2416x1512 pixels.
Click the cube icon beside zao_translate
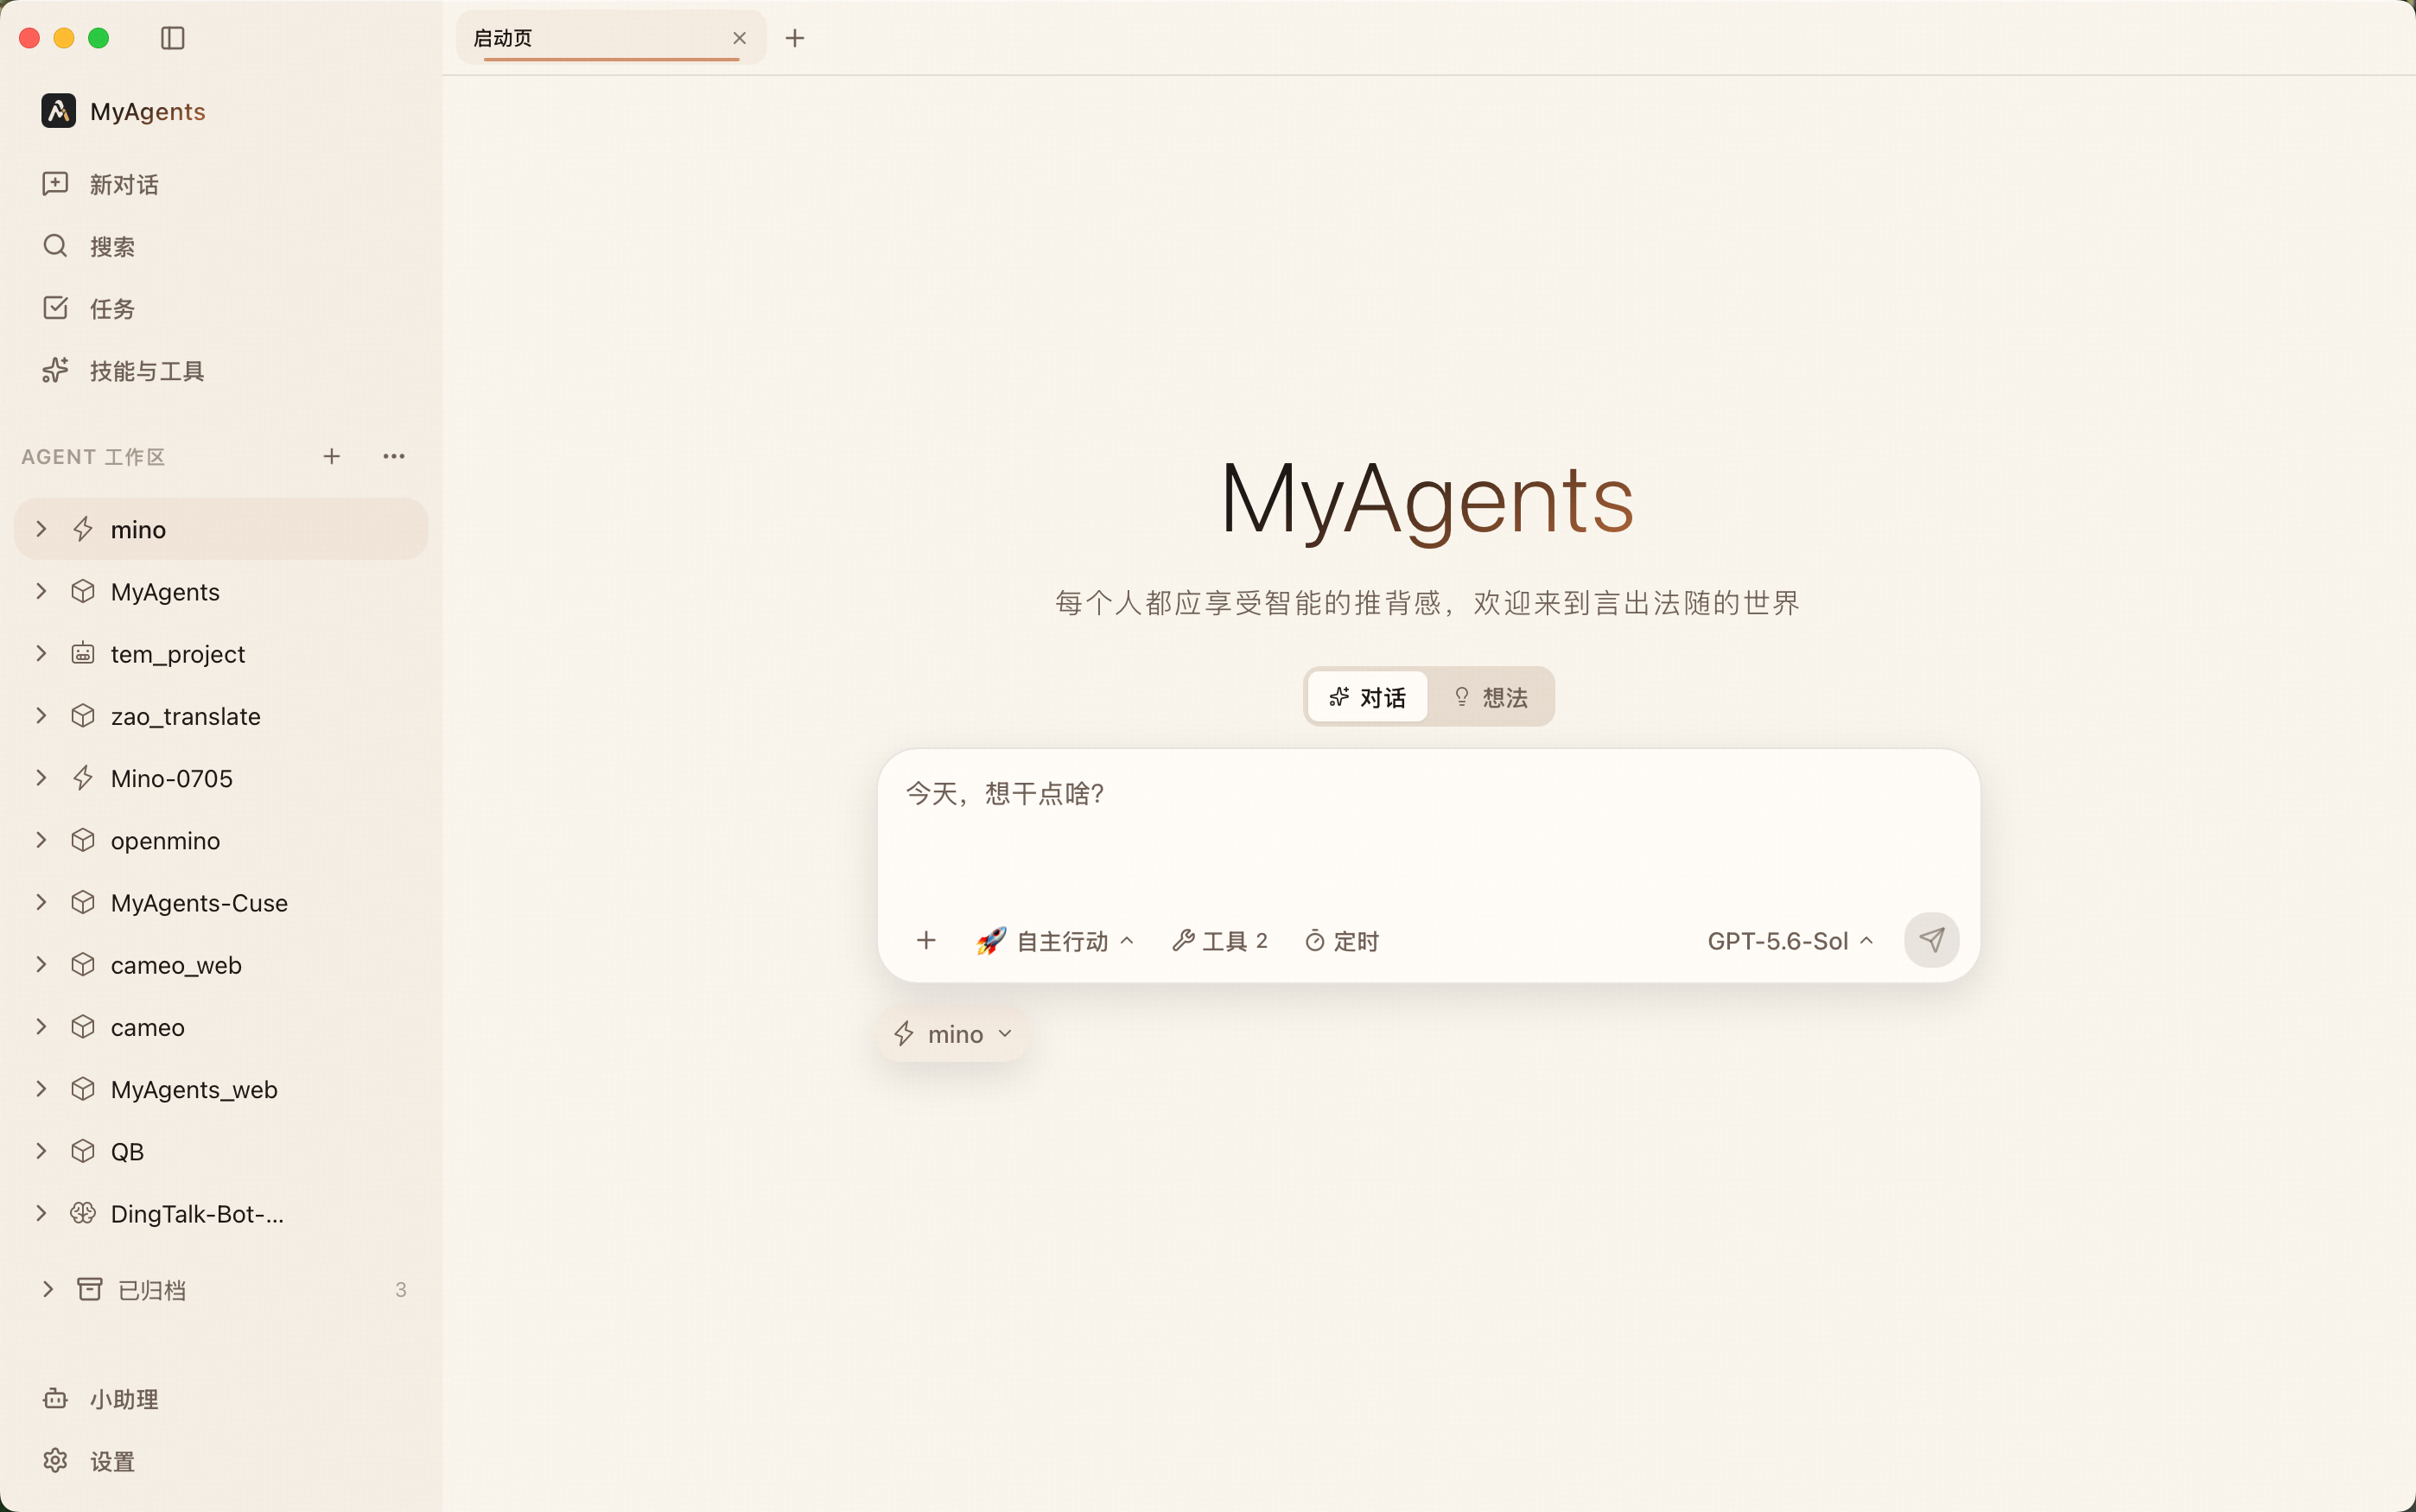[83, 716]
